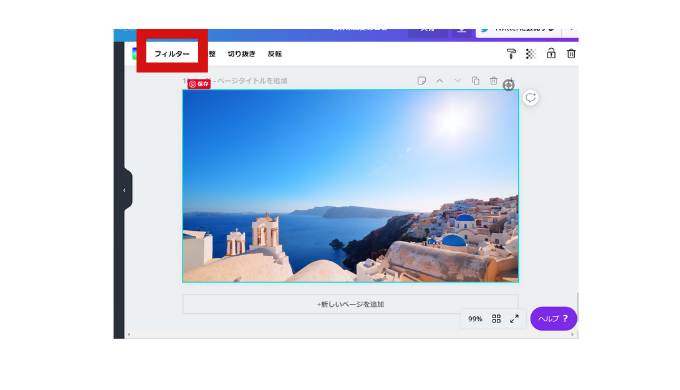Viewport: 680px width, 390px height.
Task: Open the transparency checkerboard icon
Action: [531, 54]
